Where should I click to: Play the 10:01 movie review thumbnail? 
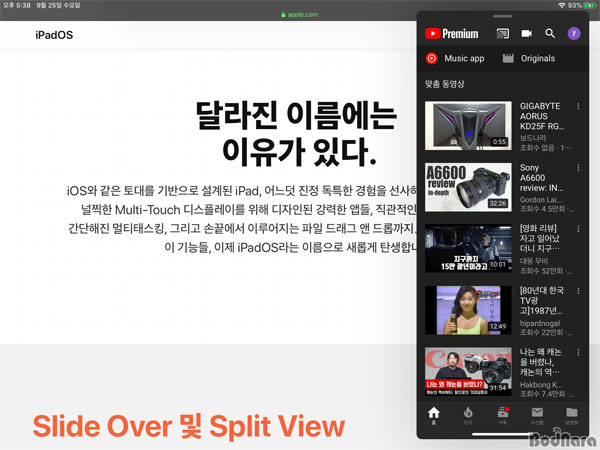[468, 248]
